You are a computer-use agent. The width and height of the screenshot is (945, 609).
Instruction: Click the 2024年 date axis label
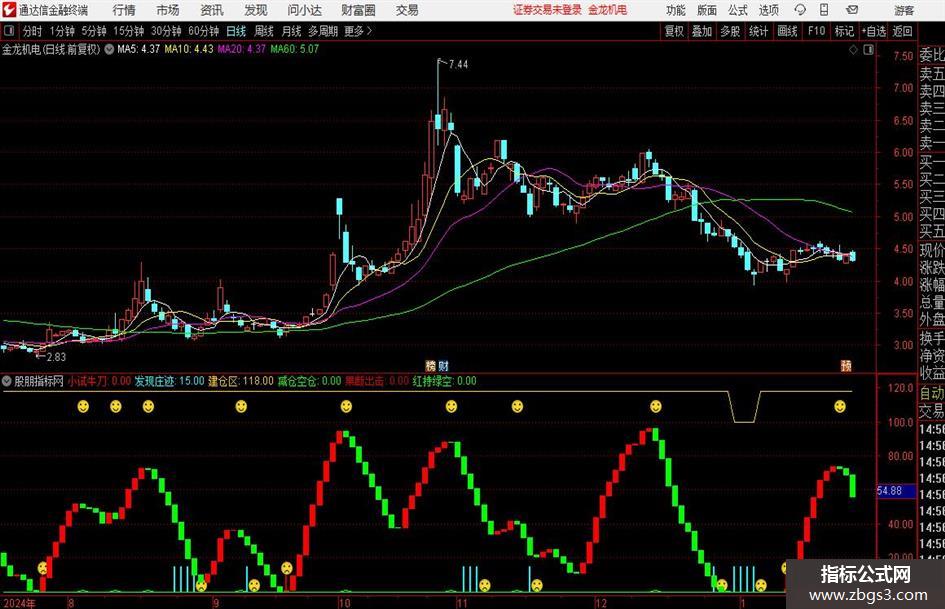[19, 603]
